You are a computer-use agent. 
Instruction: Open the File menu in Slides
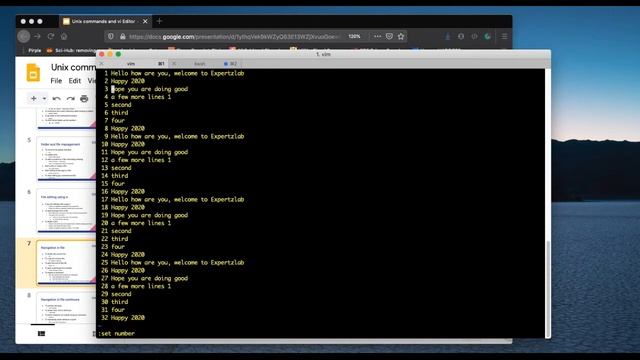tap(56, 81)
